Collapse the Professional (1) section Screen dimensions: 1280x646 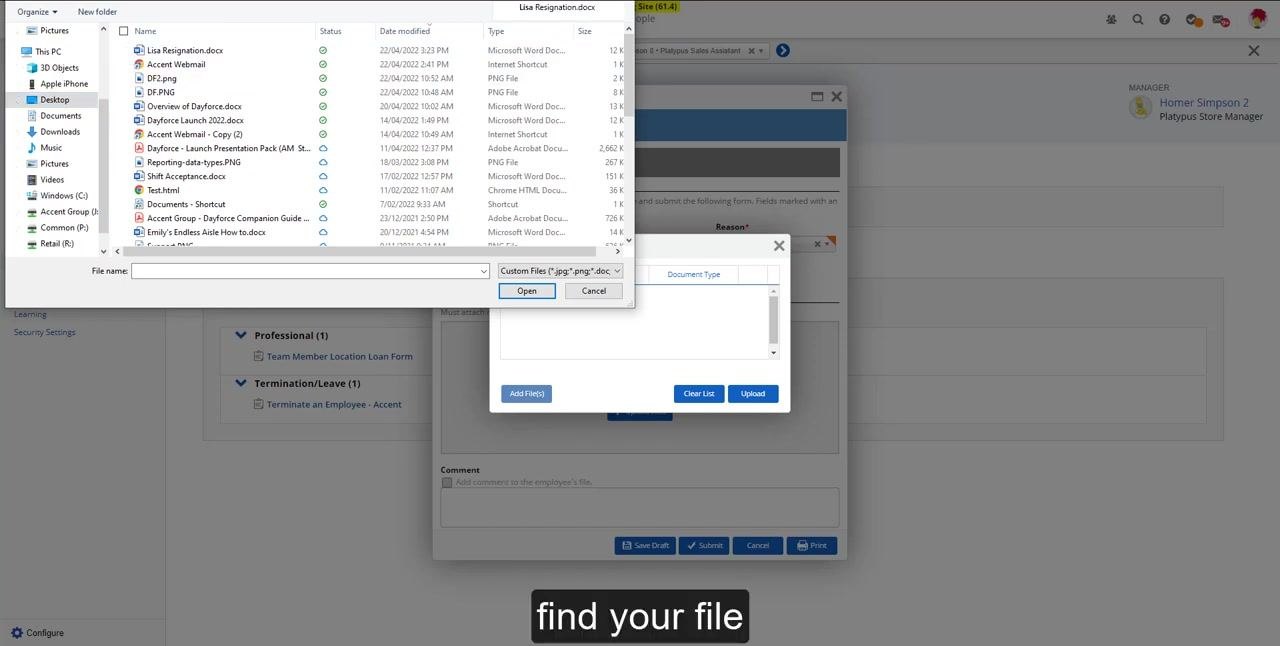click(x=241, y=335)
